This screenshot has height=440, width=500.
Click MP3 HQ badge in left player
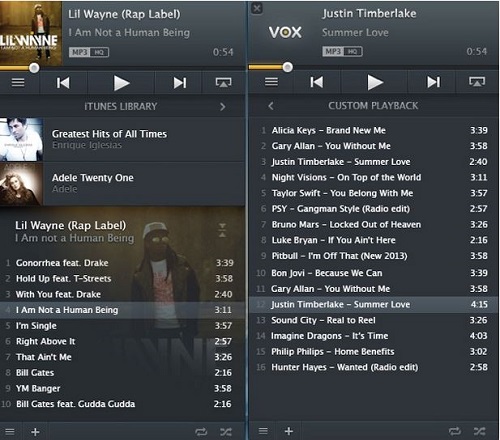(x=89, y=52)
